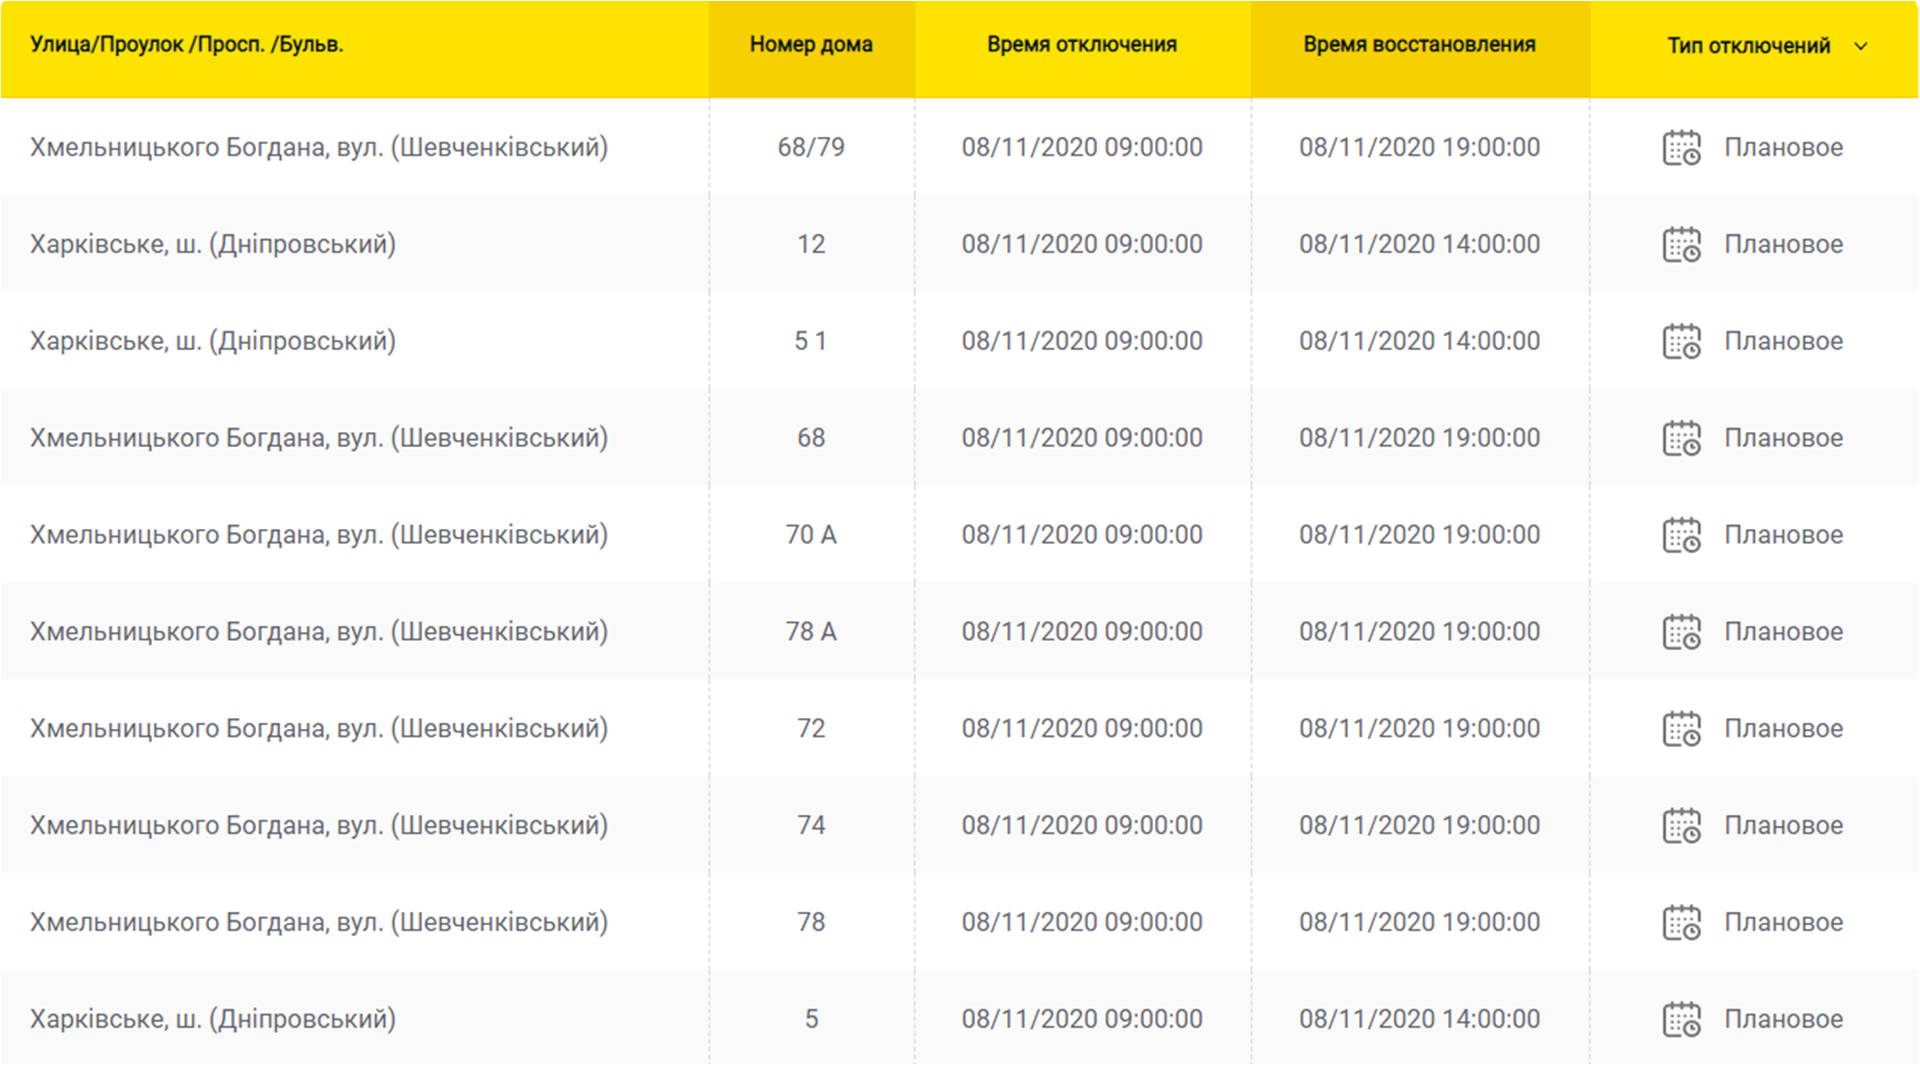Select the calendar icon in house 72 row
Image resolution: width=1920 pixels, height=1065 pixels.
pyautogui.click(x=1681, y=730)
